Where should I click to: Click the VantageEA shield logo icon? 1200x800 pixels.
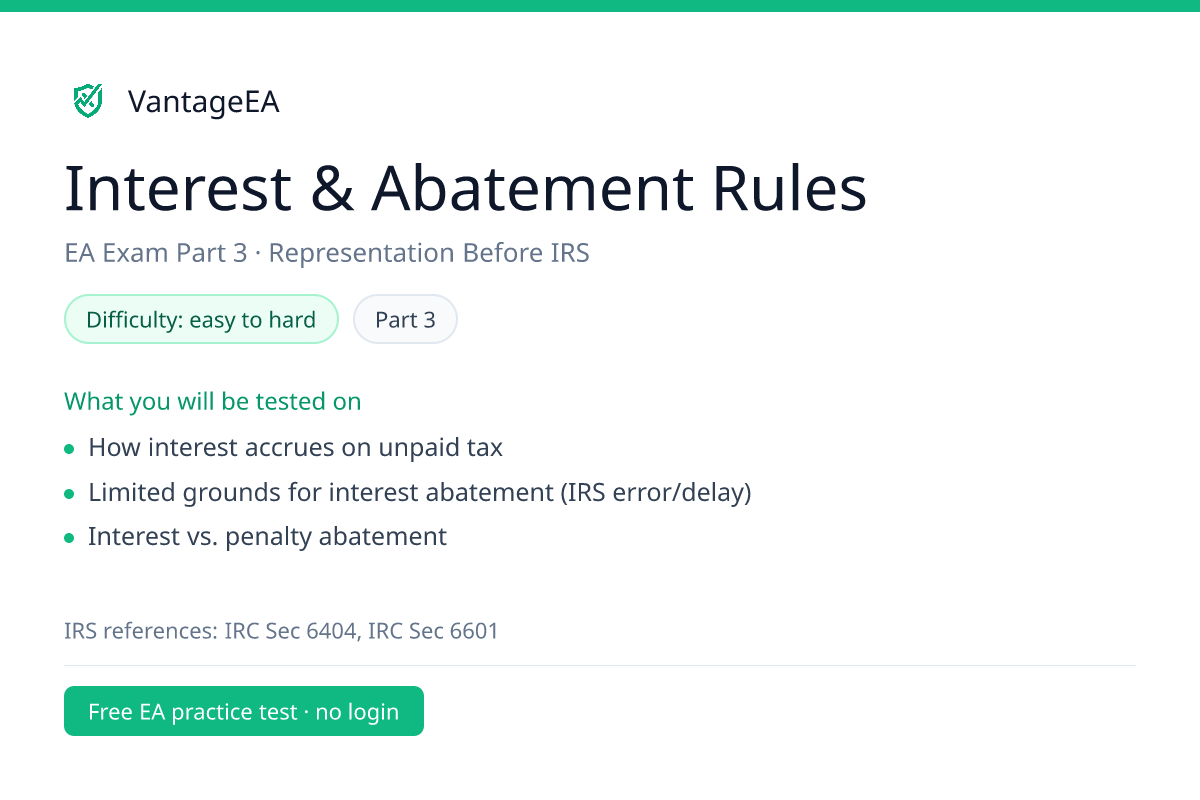coord(88,100)
